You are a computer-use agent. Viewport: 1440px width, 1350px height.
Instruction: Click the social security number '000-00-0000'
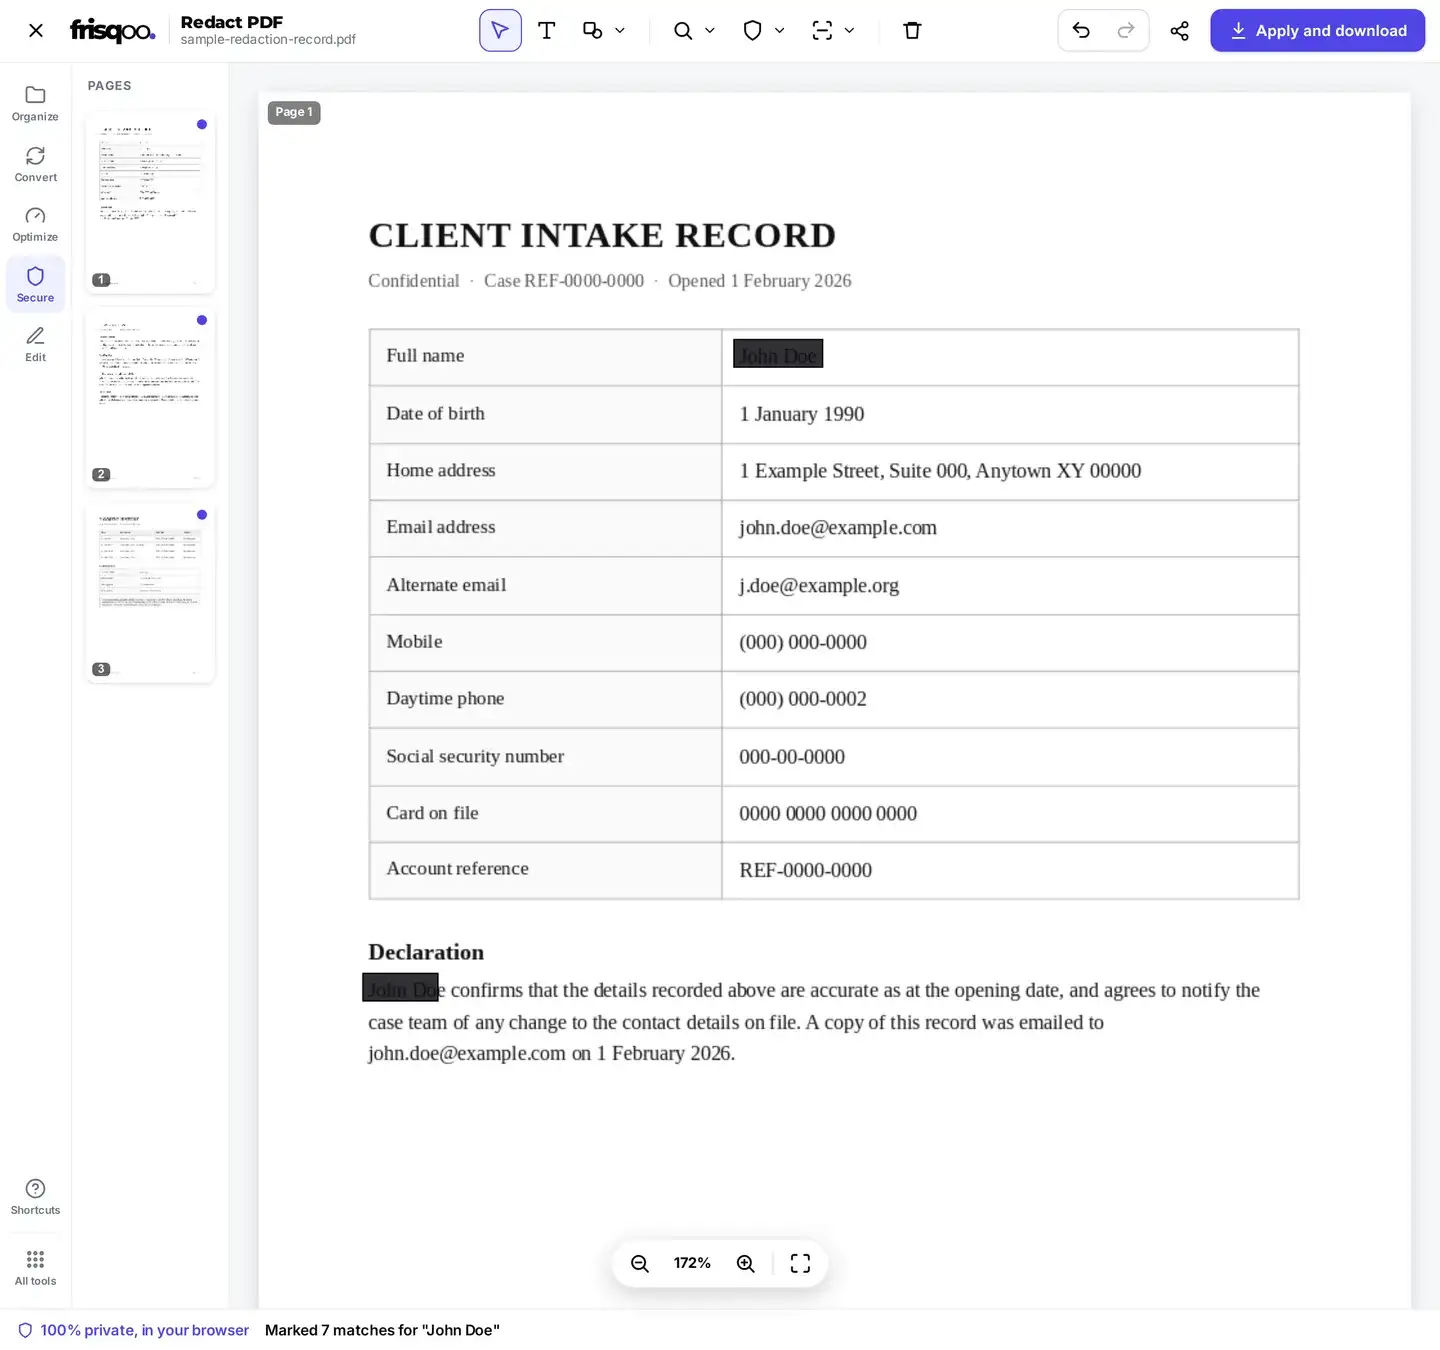tap(792, 757)
